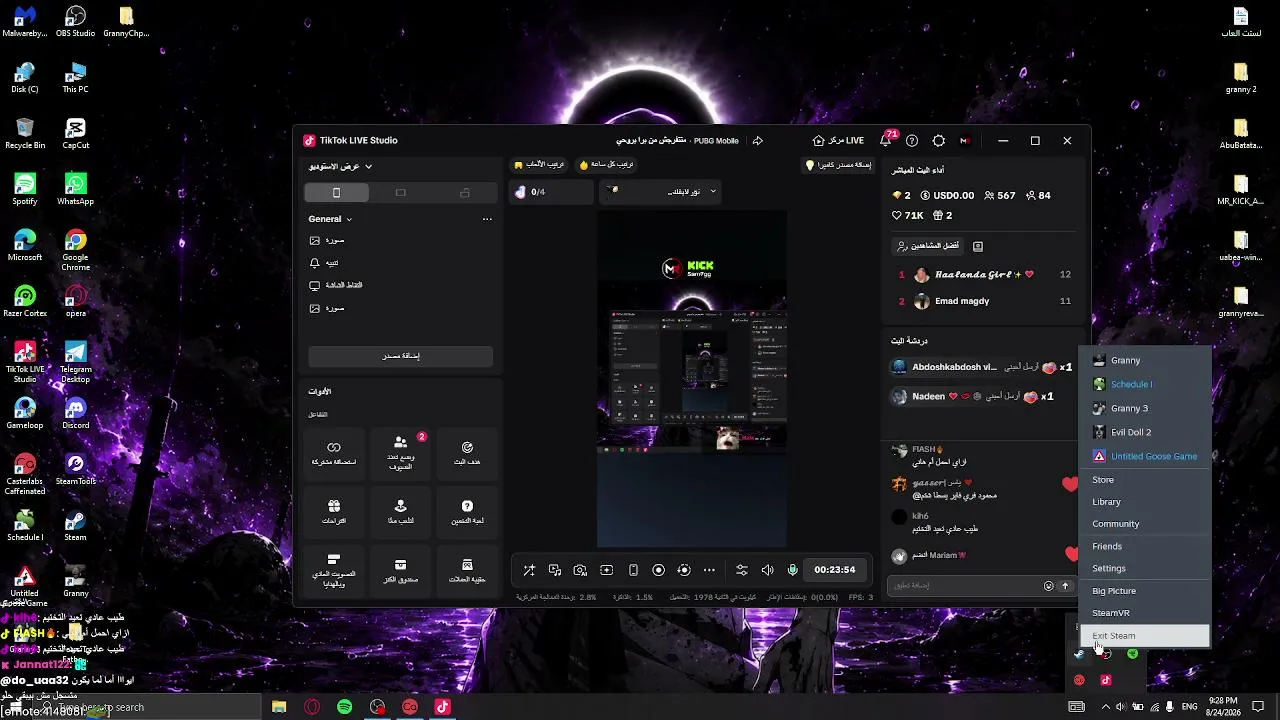The width and height of the screenshot is (1280, 720).
Task: Open the bottom-right tool tile in the tools grid
Action: coord(467,571)
